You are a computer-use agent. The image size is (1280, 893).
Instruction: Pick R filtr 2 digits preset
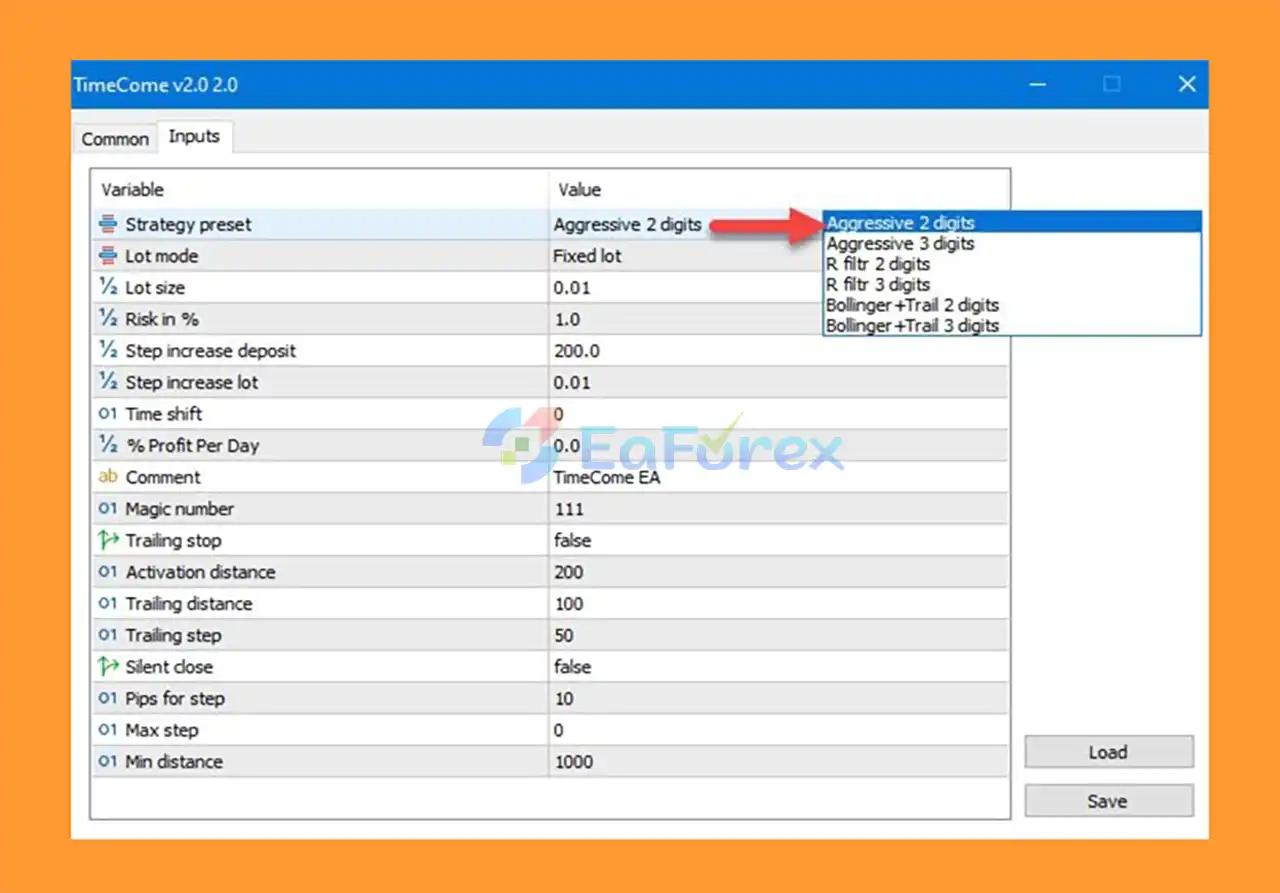click(1012, 264)
